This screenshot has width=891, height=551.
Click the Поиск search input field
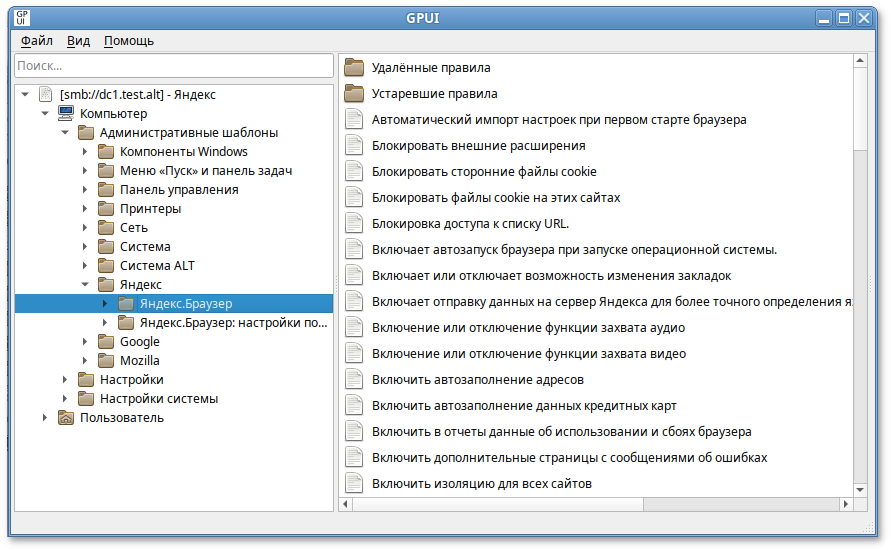tap(174, 66)
